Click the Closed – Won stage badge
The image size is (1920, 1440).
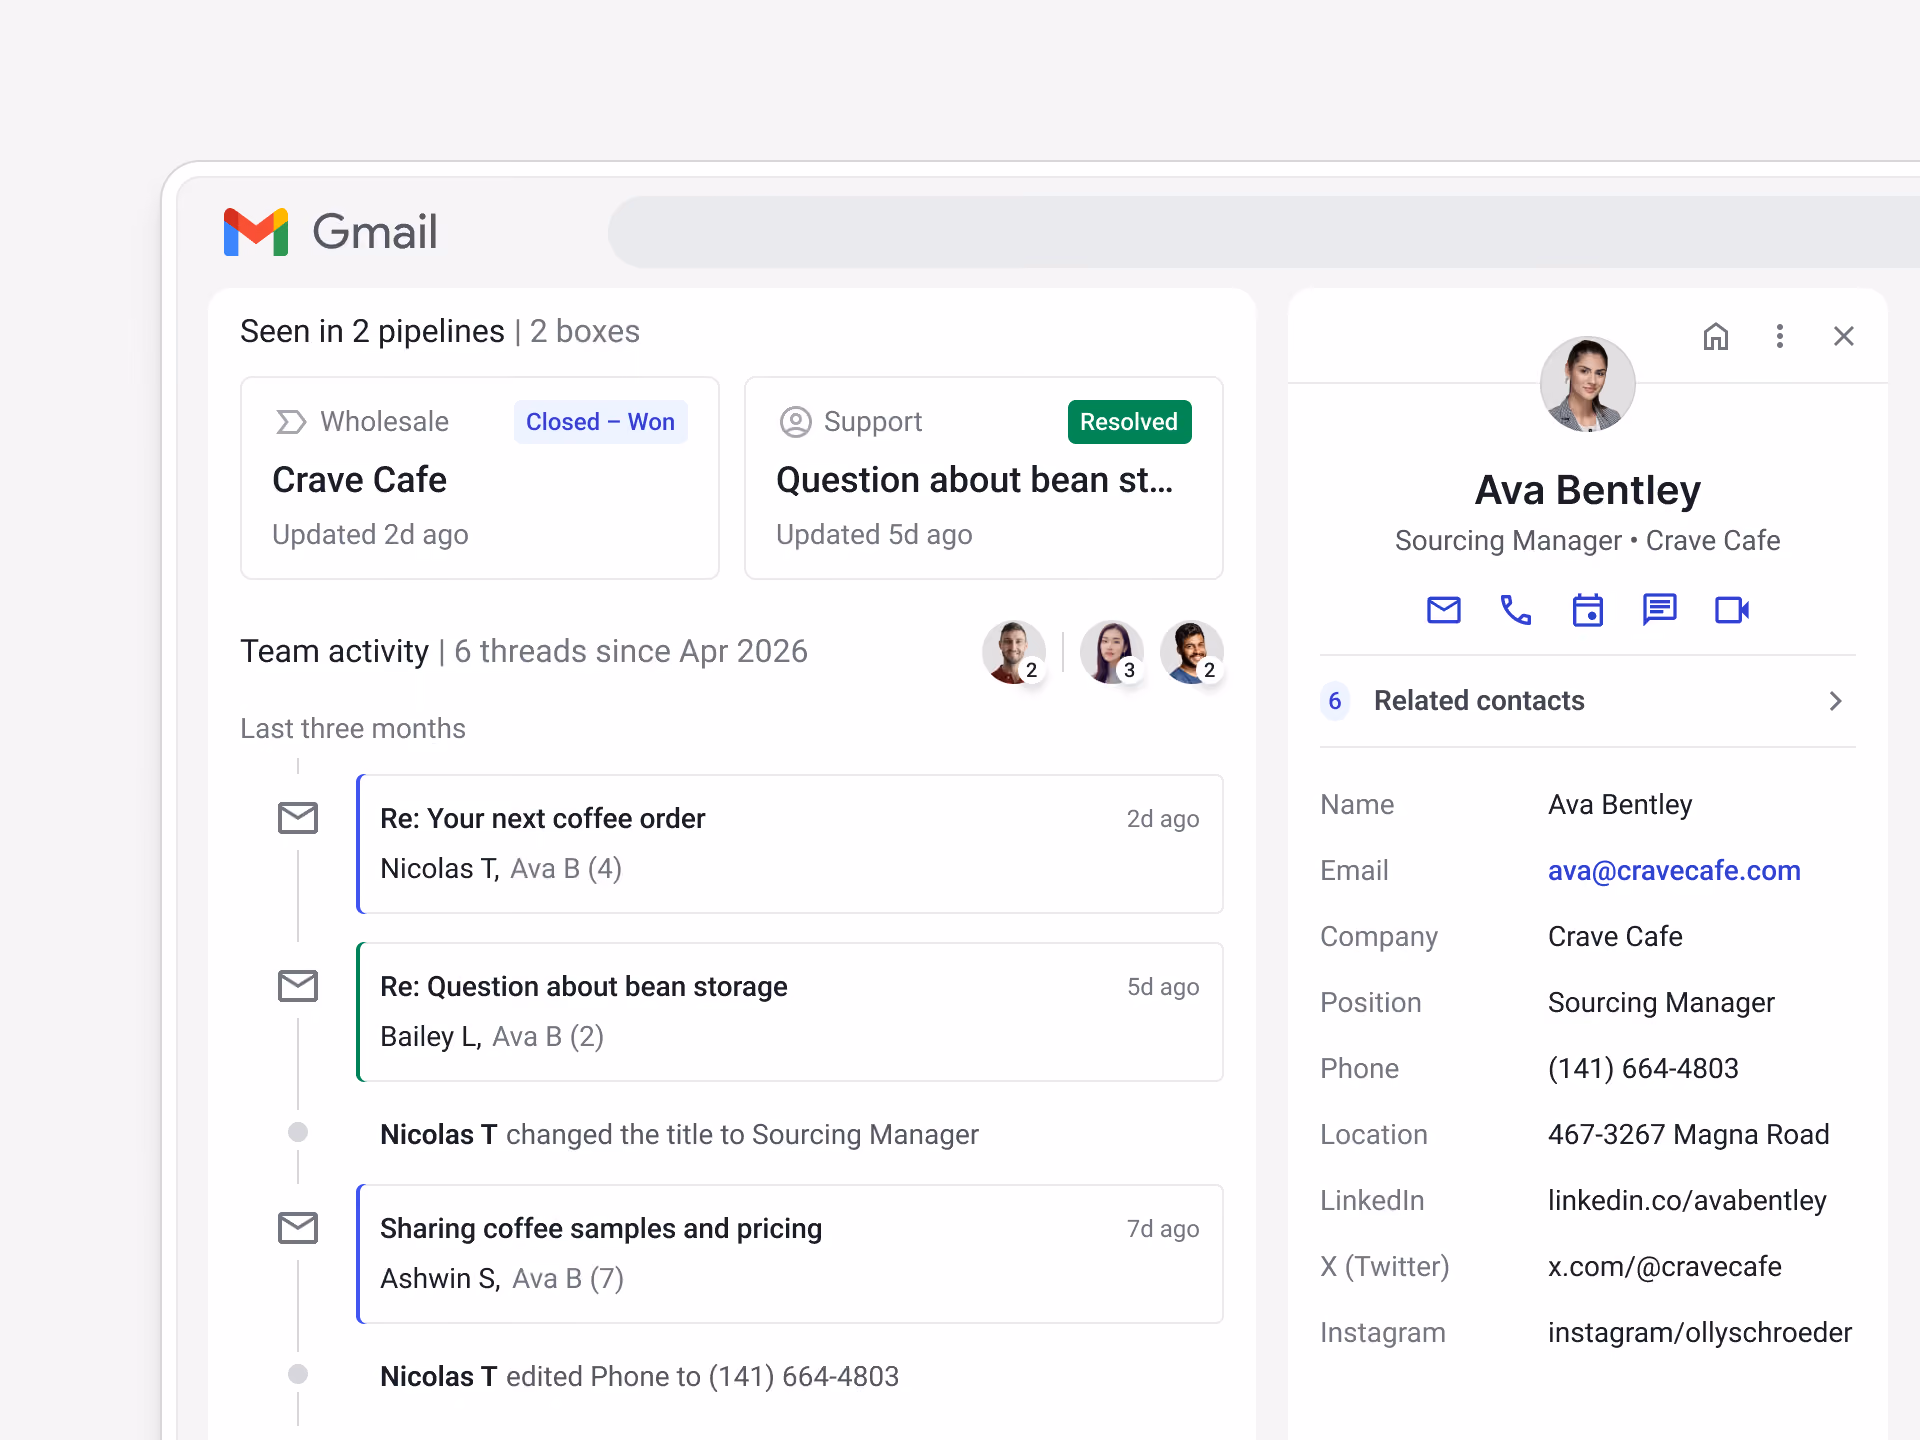(x=600, y=422)
